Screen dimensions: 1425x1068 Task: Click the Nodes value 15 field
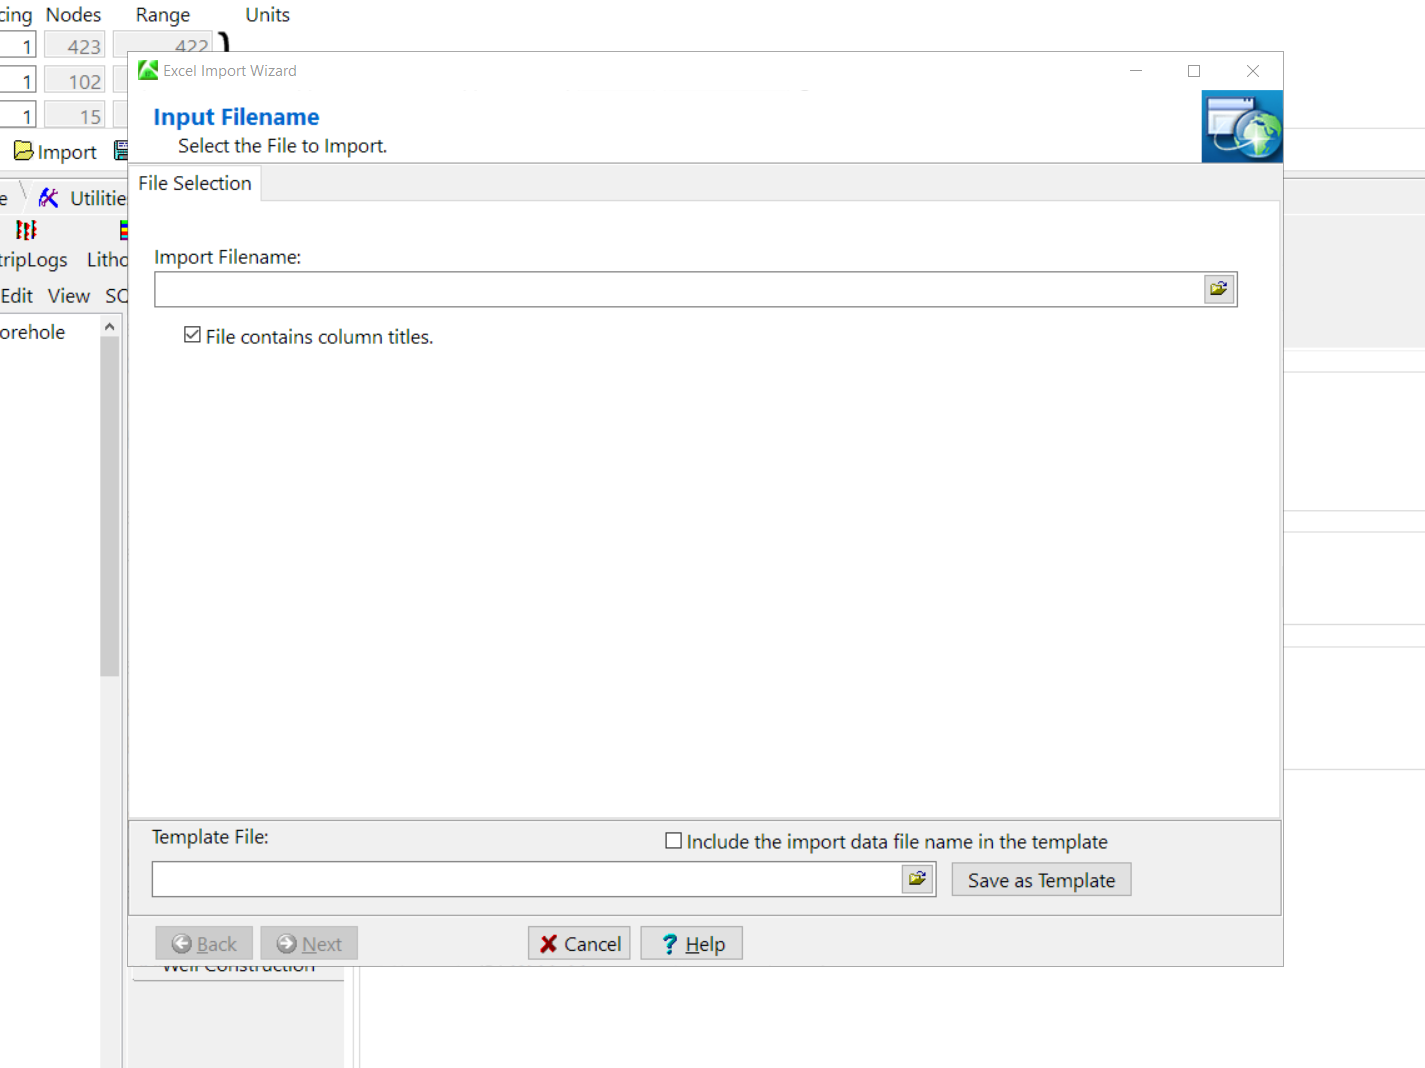[74, 116]
